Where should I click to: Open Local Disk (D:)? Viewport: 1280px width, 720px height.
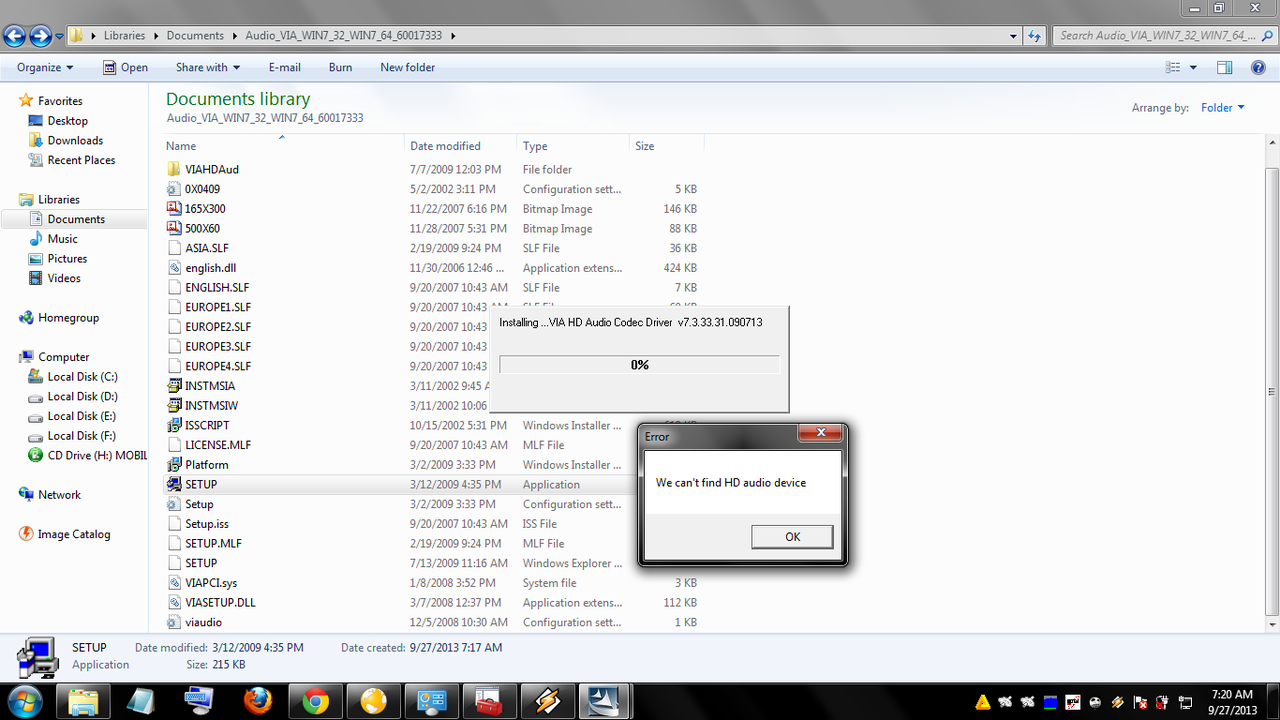[82, 396]
